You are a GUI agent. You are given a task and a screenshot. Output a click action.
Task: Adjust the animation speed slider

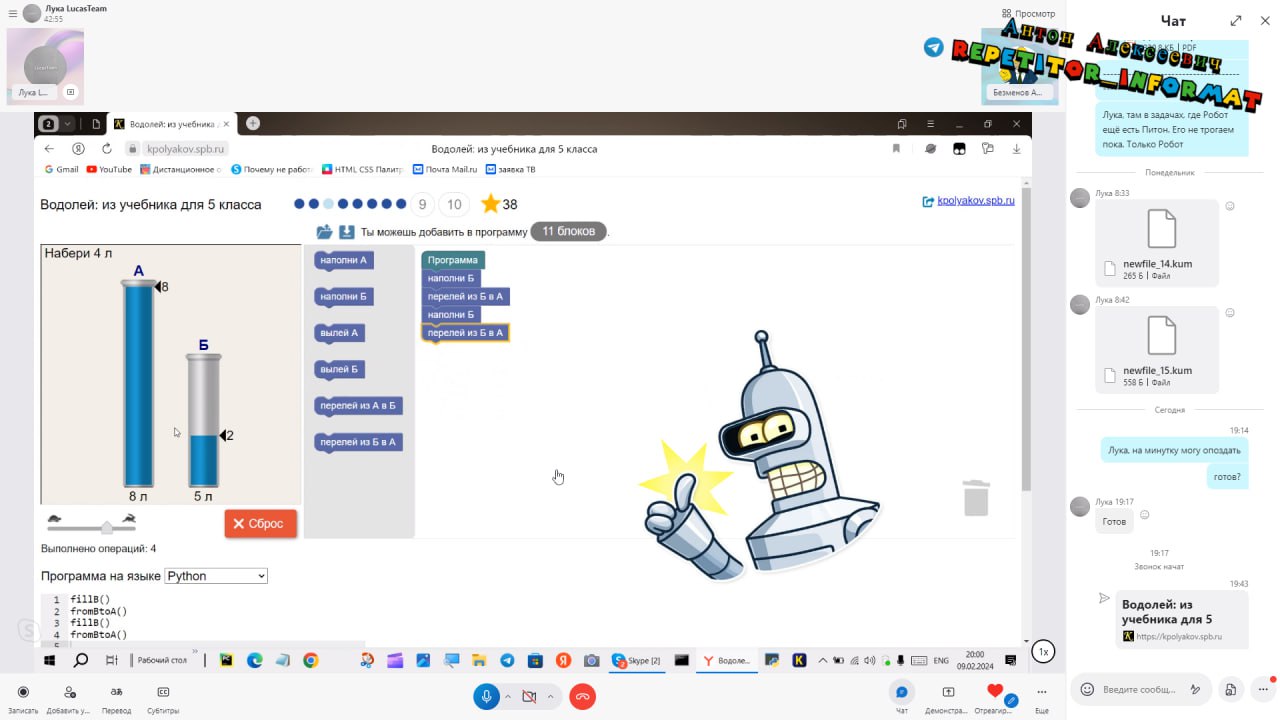point(108,527)
